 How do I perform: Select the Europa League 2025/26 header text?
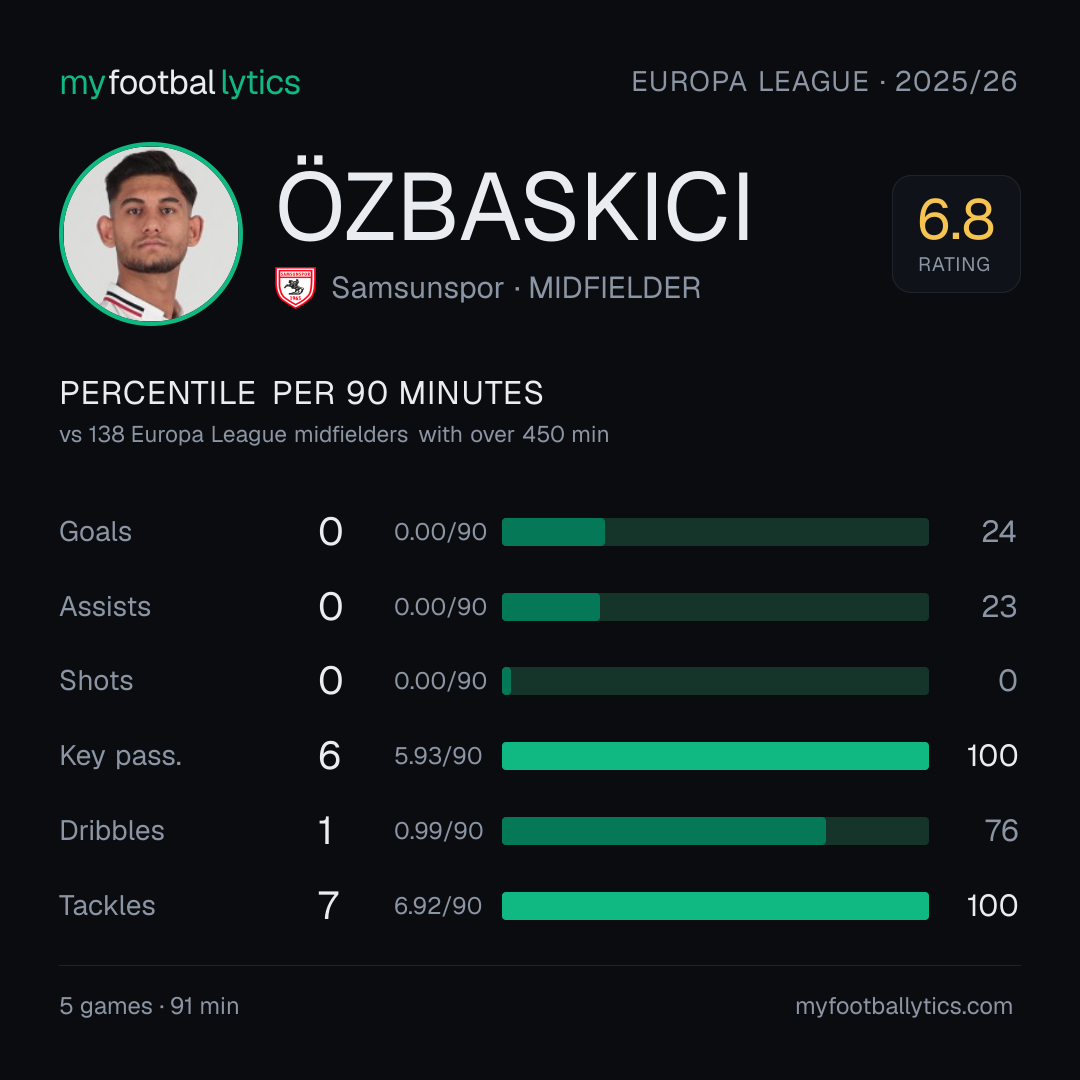824,82
